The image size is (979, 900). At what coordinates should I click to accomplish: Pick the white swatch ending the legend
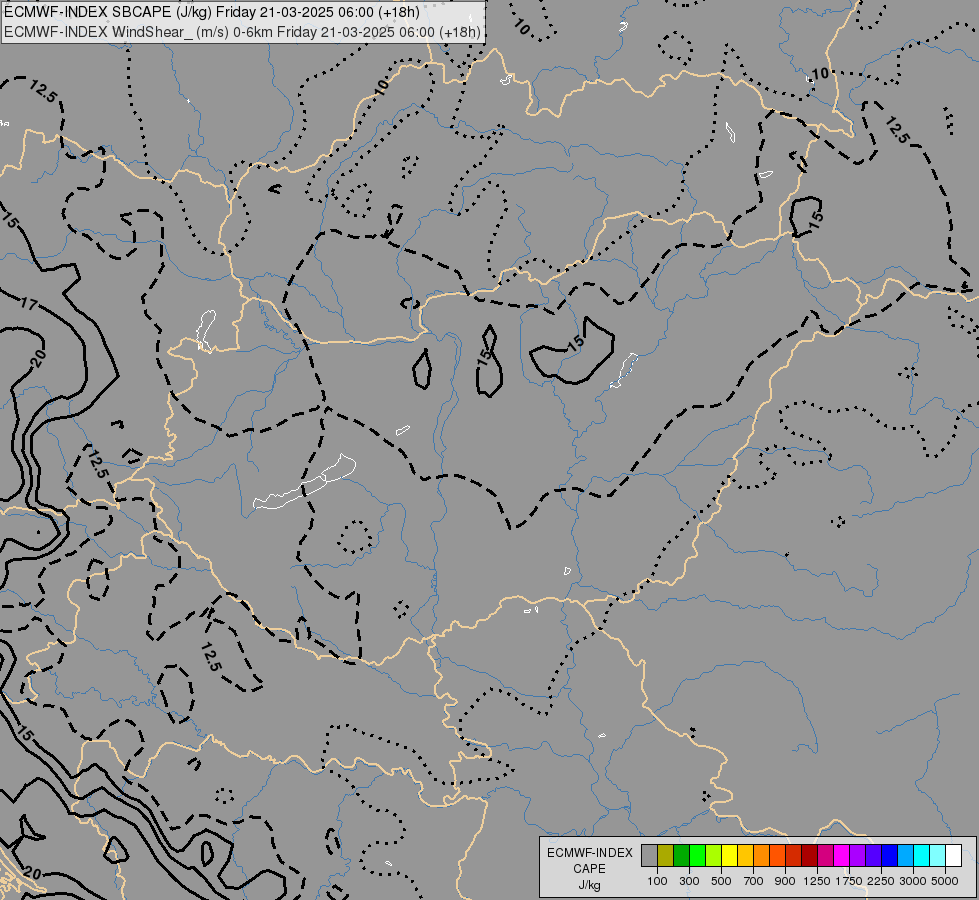953,855
